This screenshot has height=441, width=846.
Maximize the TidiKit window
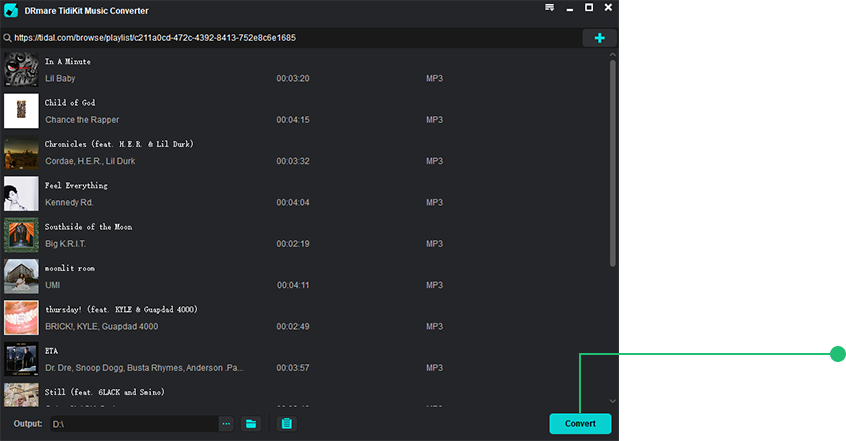click(x=589, y=8)
